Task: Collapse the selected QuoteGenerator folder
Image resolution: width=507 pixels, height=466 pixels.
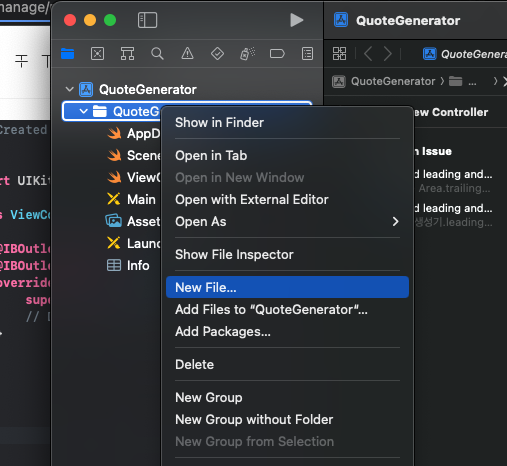Action: 84,111
